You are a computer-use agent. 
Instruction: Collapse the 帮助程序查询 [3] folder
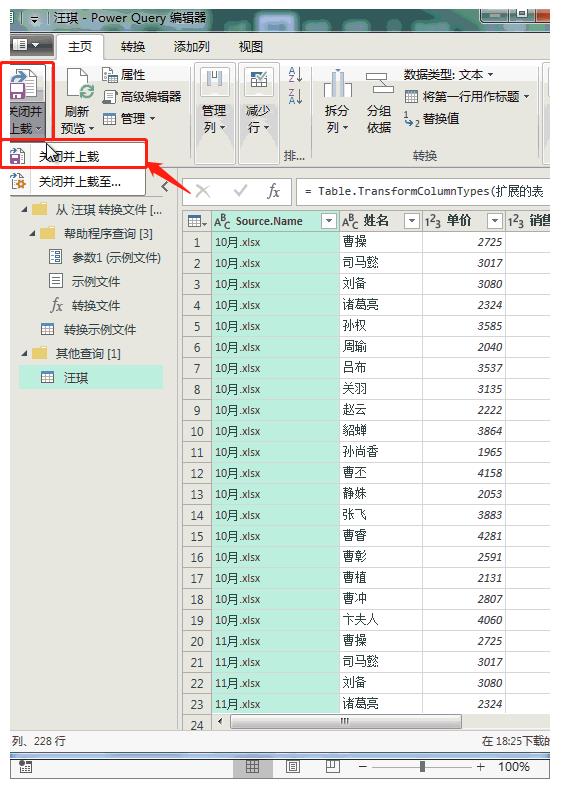click(x=32, y=234)
